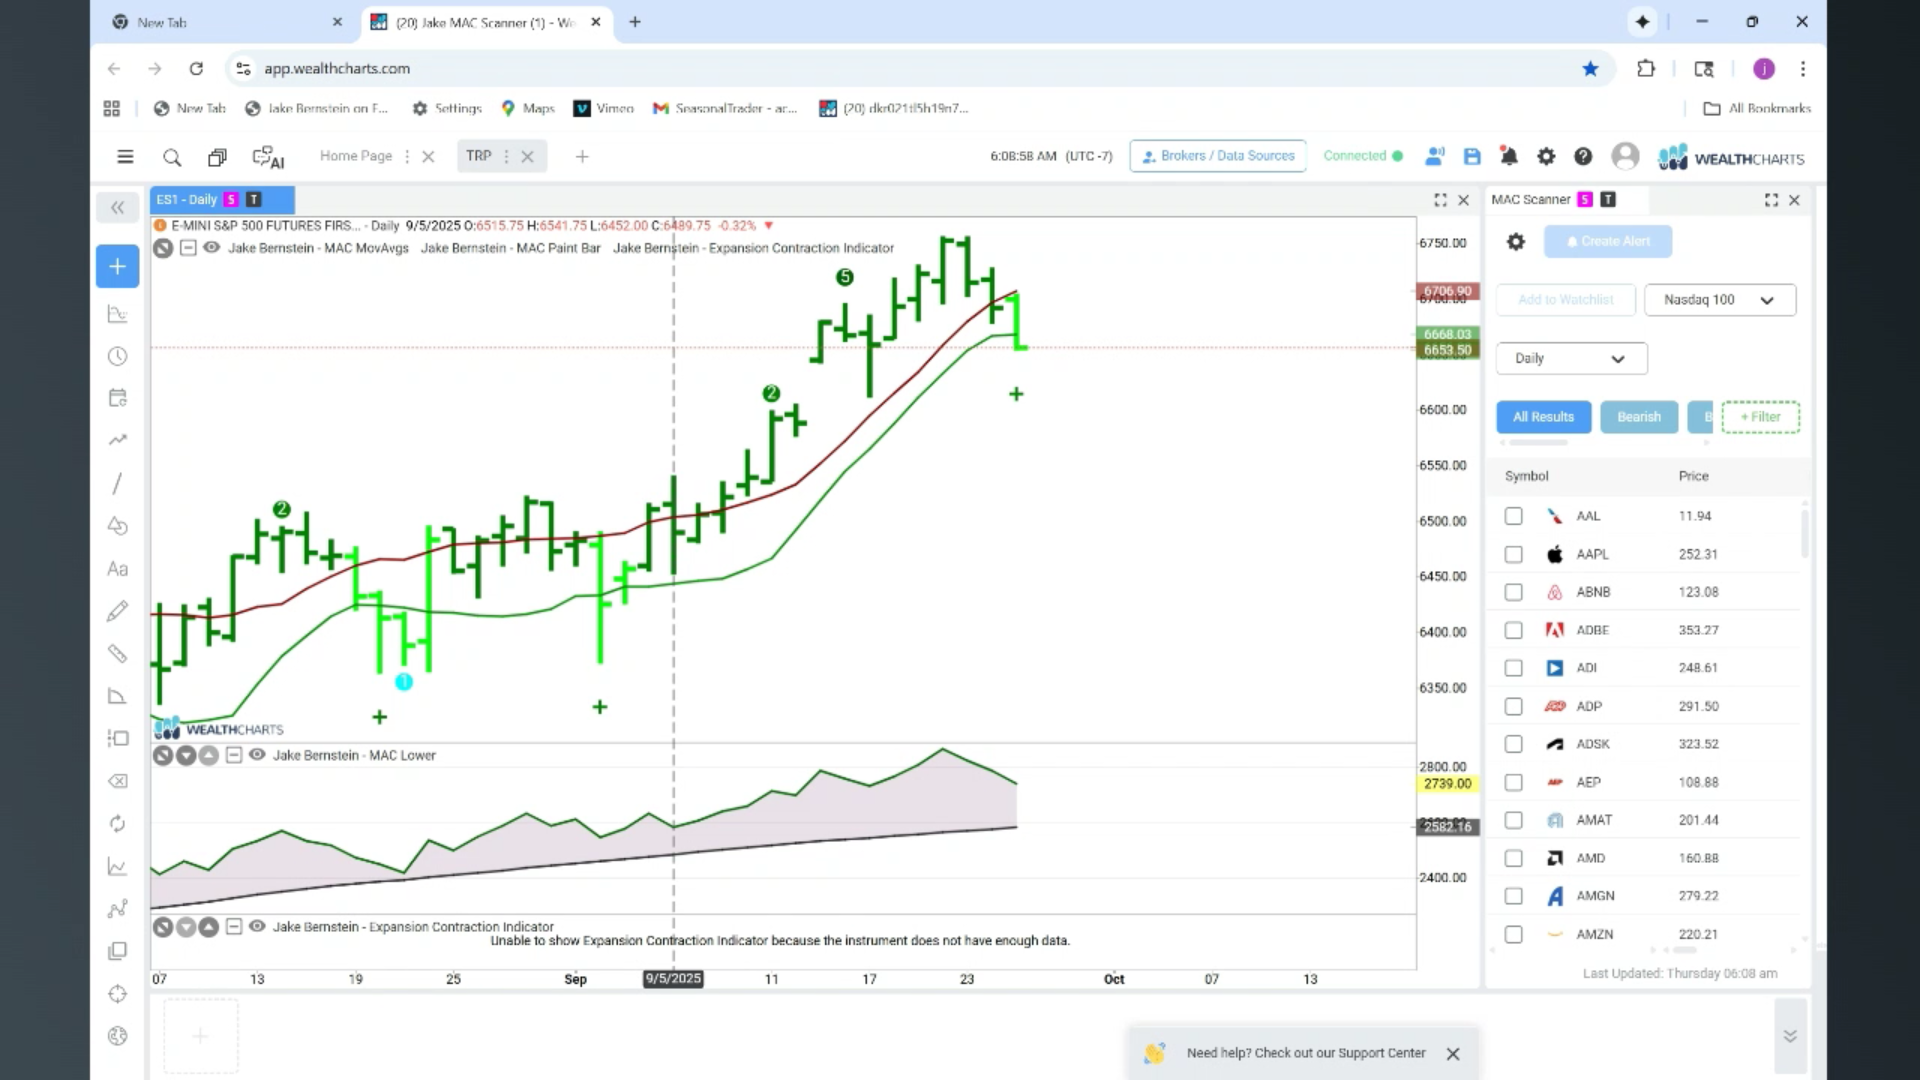The width and height of the screenshot is (1920, 1080).
Task: Check the AMD row checkbox
Action: (x=1514, y=858)
